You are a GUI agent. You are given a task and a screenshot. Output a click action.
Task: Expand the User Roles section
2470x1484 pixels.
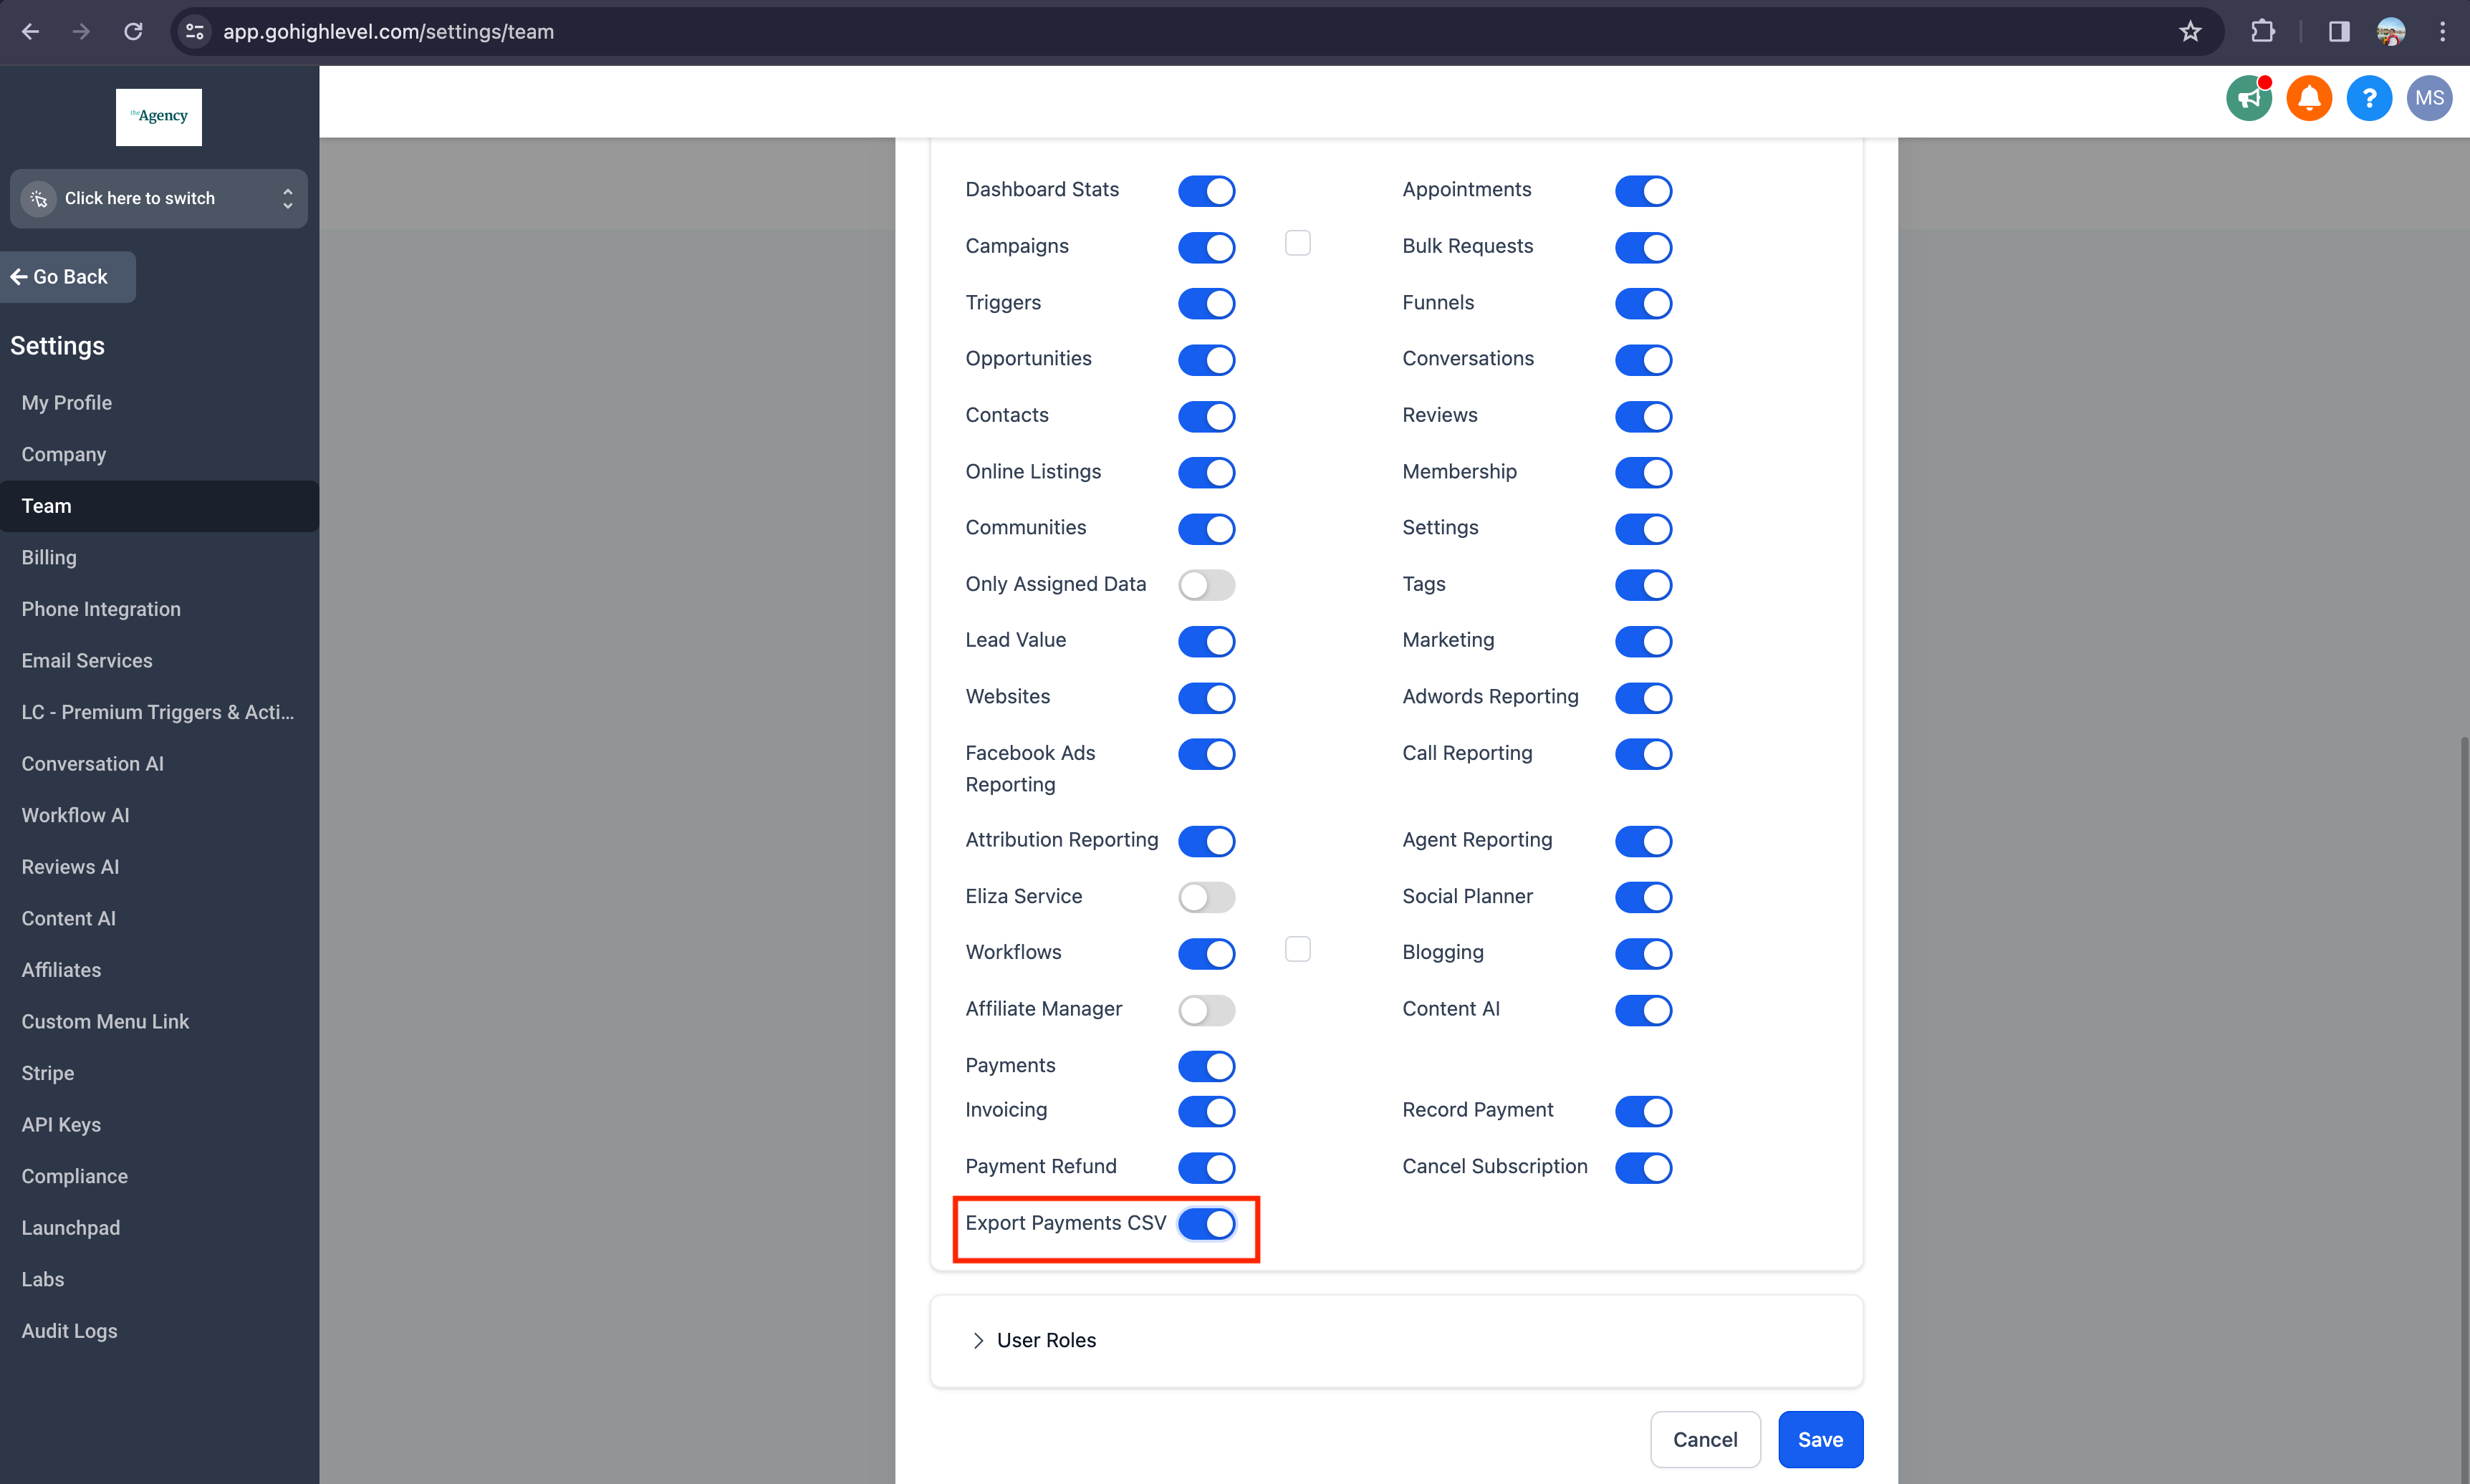[x=1045, y=1340]
